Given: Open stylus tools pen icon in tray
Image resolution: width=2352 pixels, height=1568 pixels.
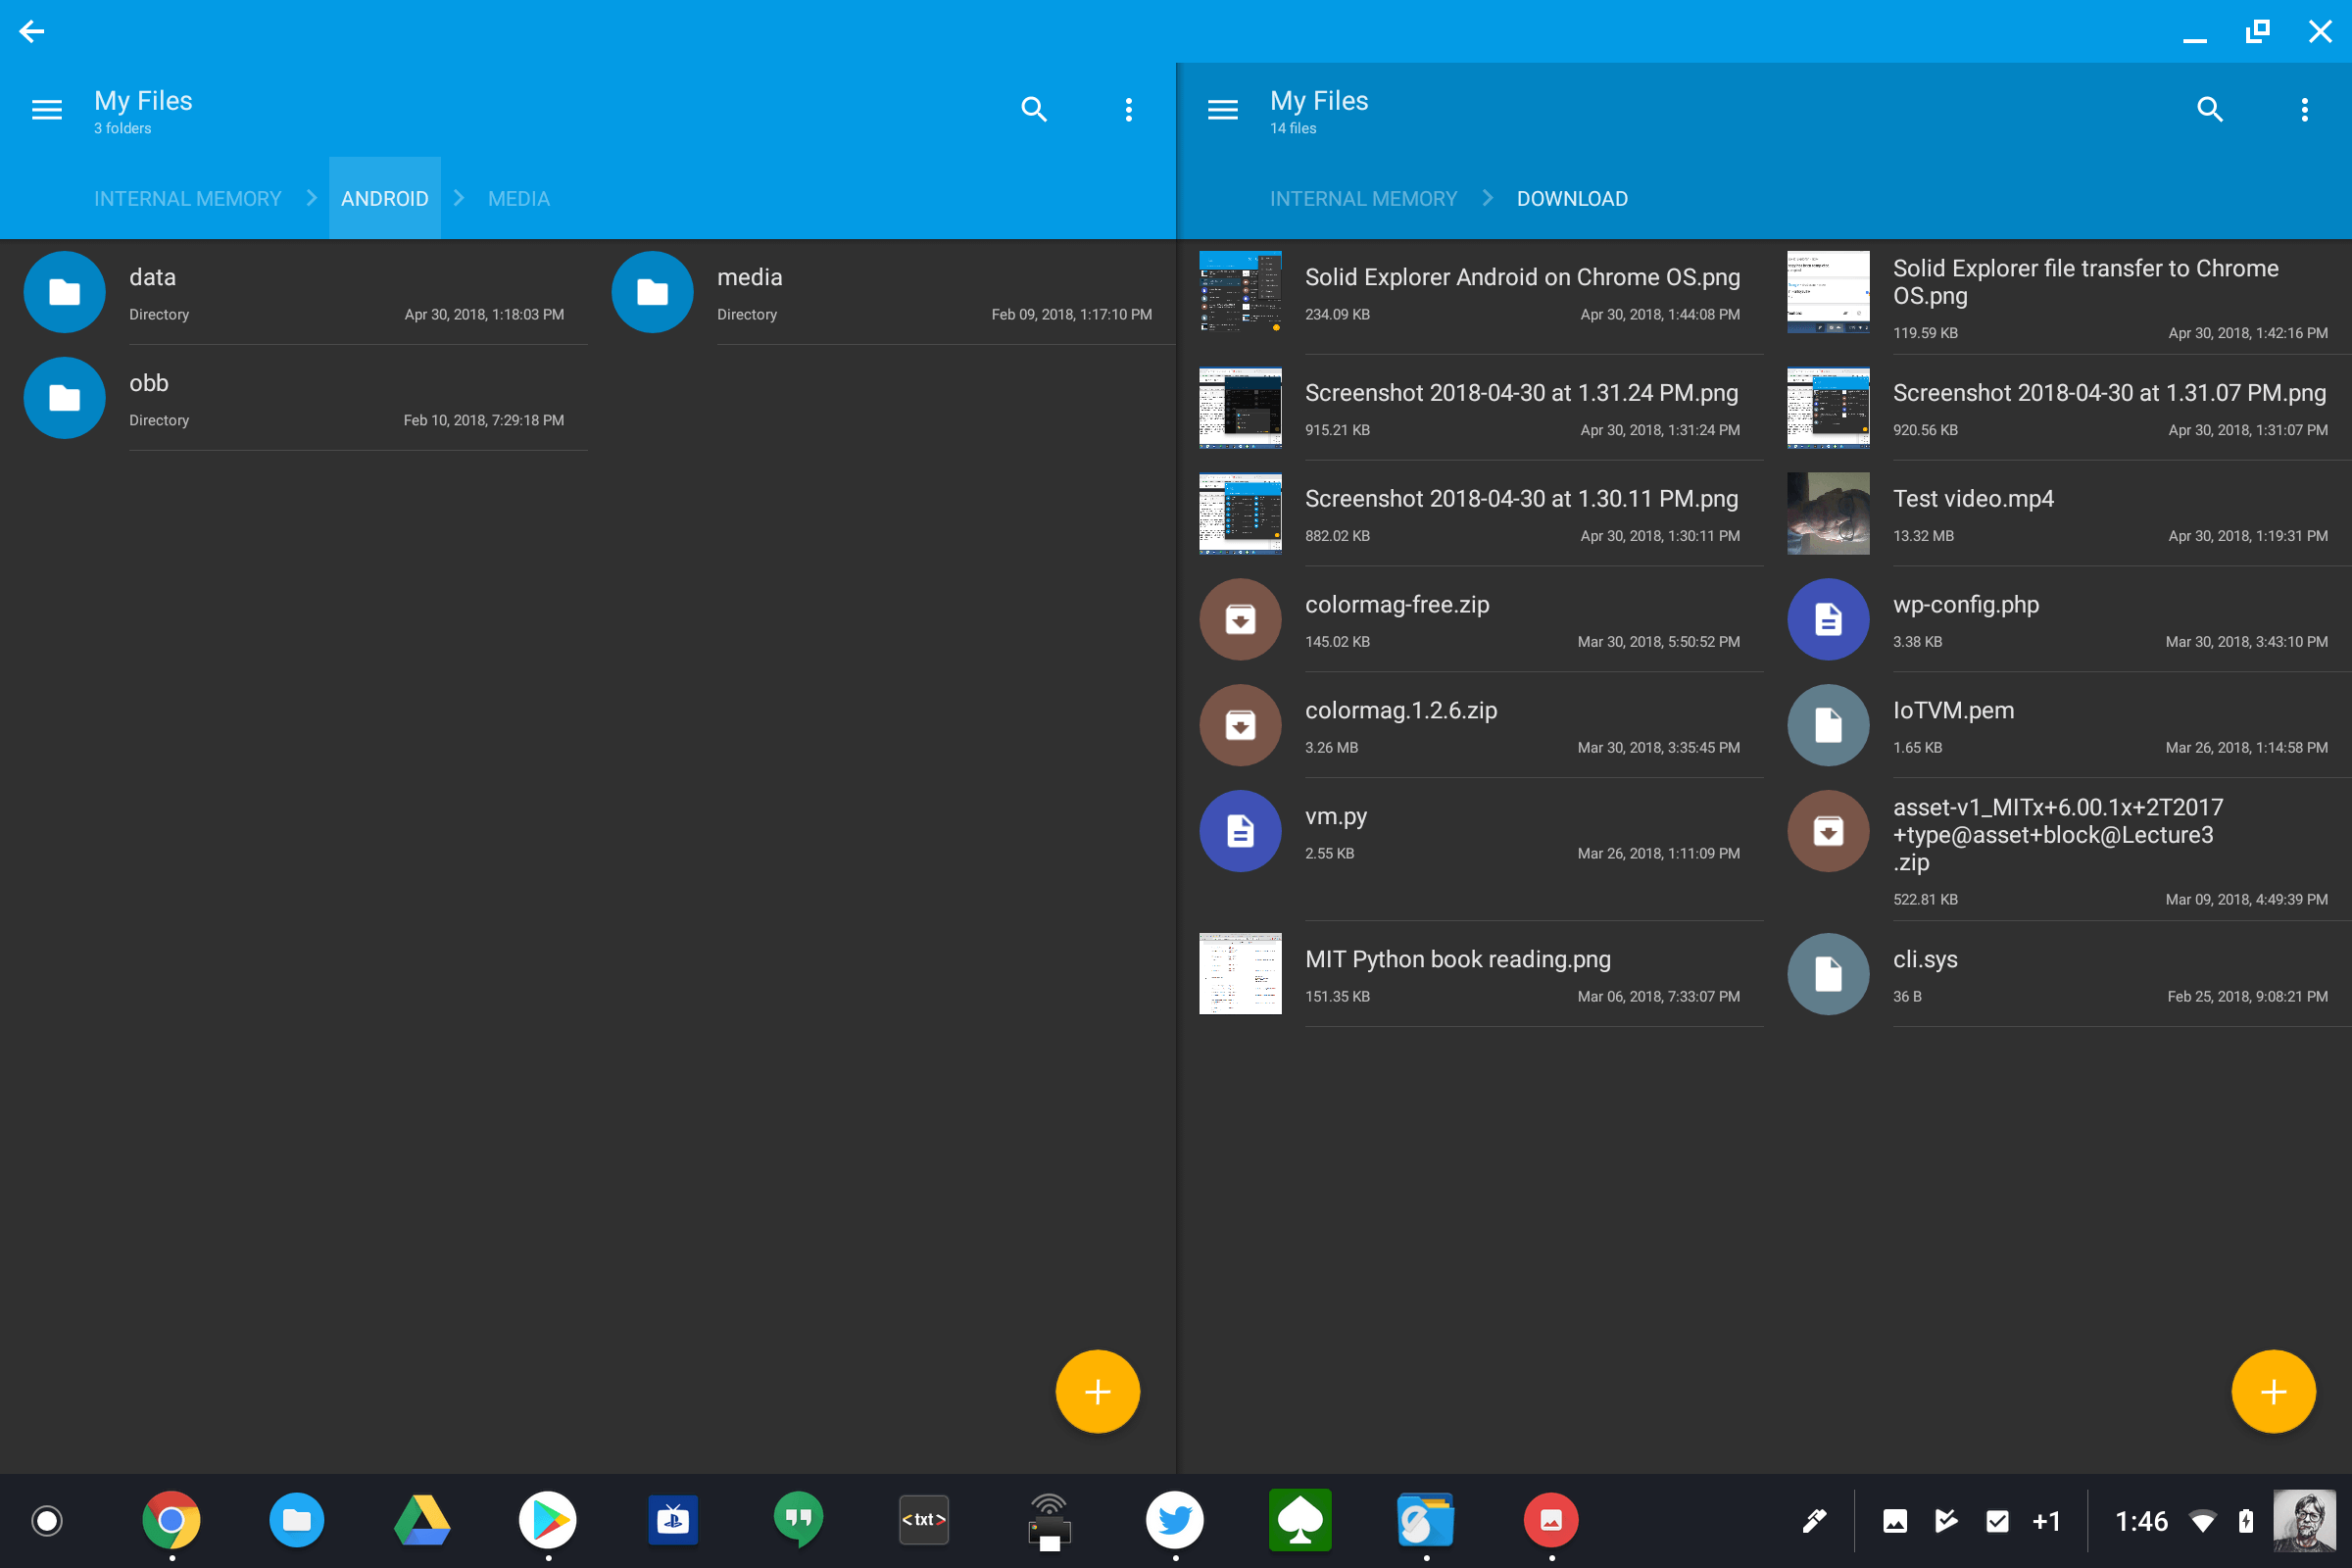Looking at the screenshot, I should click(x=1815, y=1521).
